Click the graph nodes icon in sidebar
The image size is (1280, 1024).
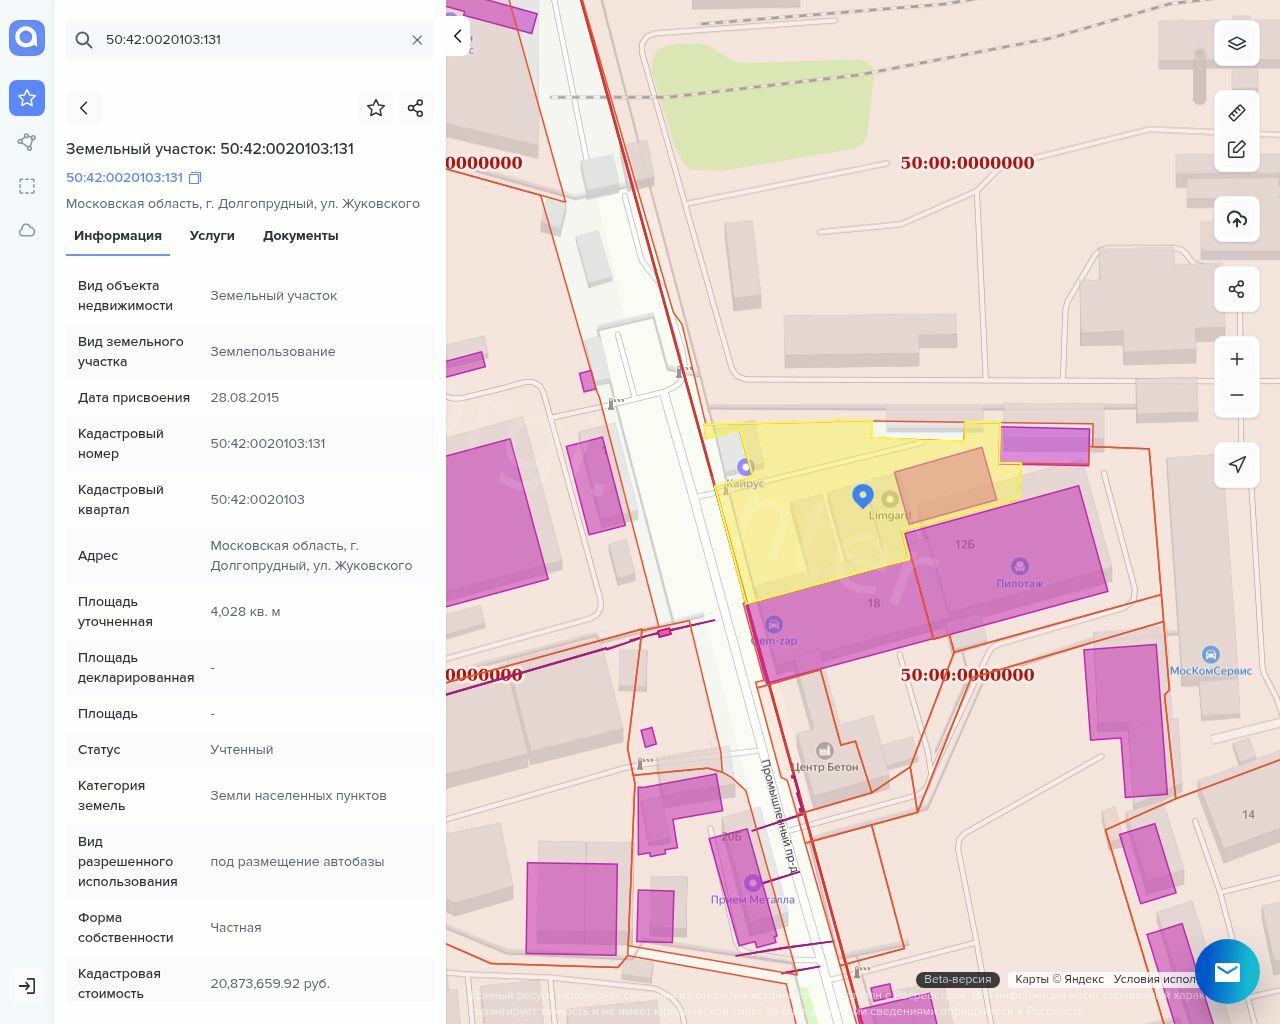27,142
